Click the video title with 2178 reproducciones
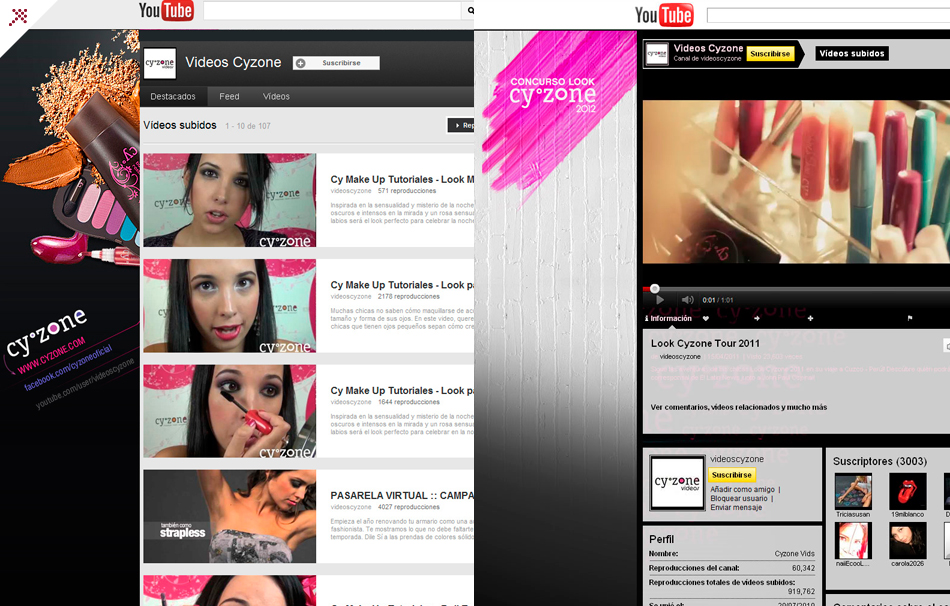Image resolution: width=950 pixels, height=606 pixels. (402, 285)
